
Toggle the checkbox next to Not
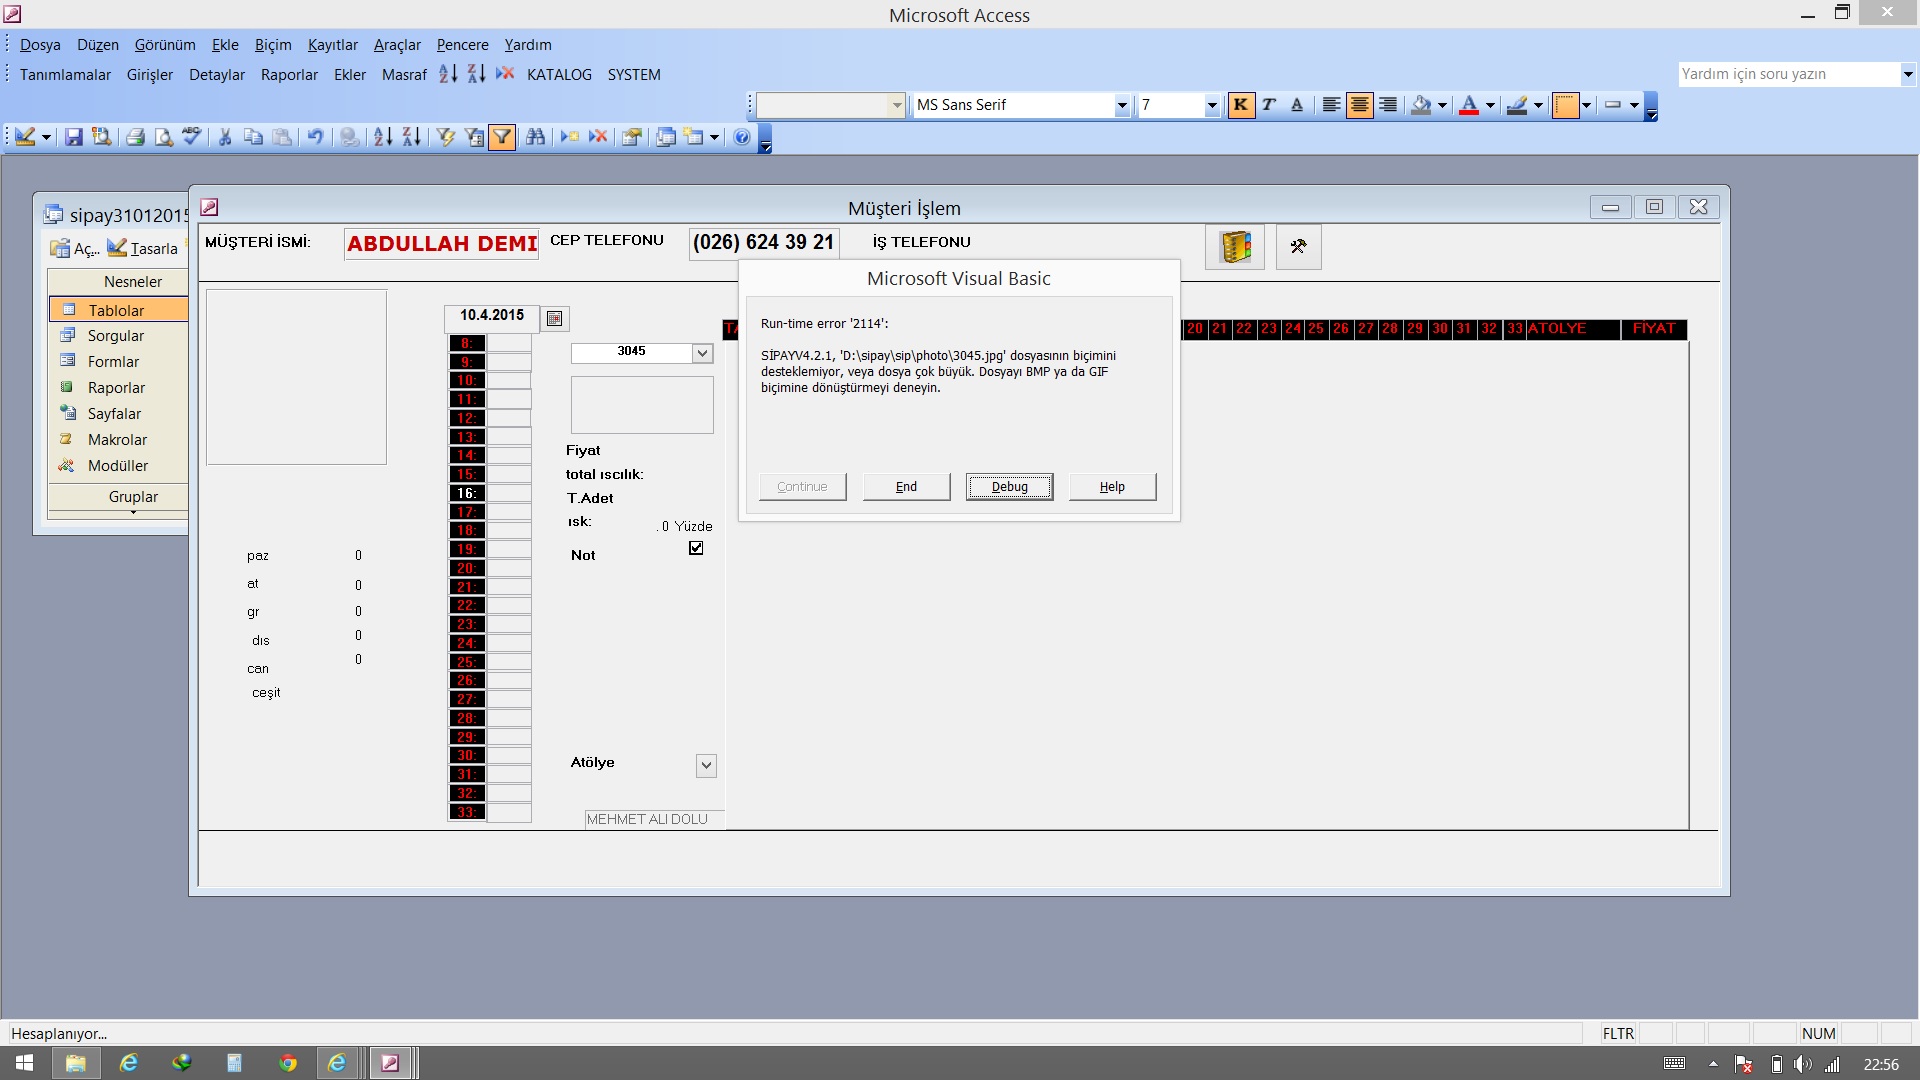(696, 548)
